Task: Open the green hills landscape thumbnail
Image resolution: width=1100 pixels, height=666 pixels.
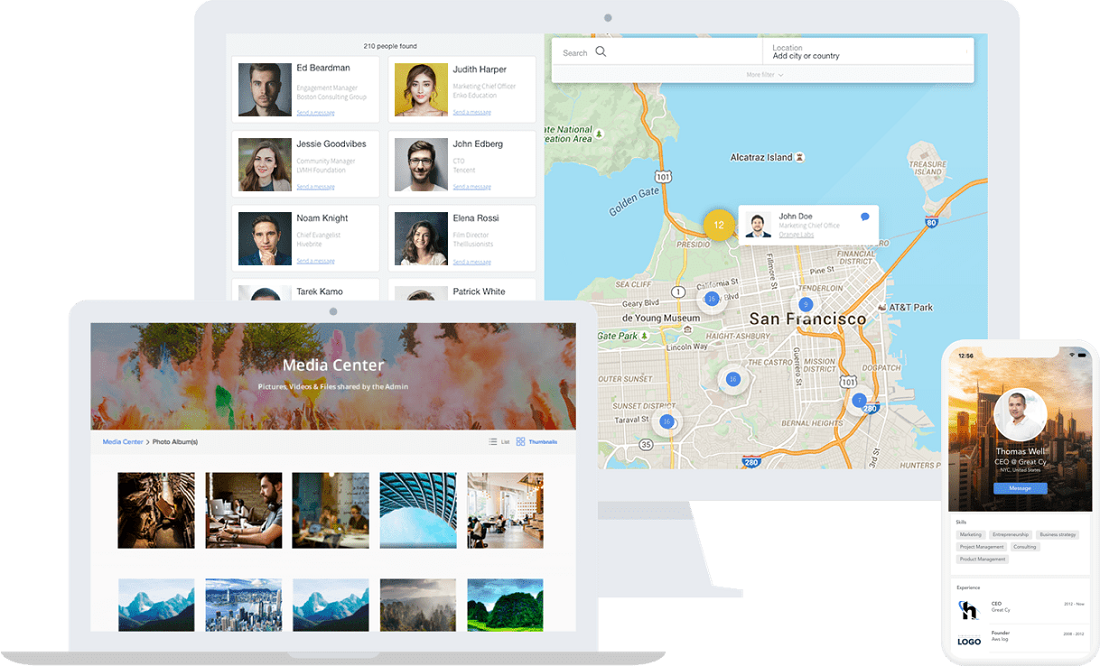Action: pyautogui.click(x=505, y=605)
